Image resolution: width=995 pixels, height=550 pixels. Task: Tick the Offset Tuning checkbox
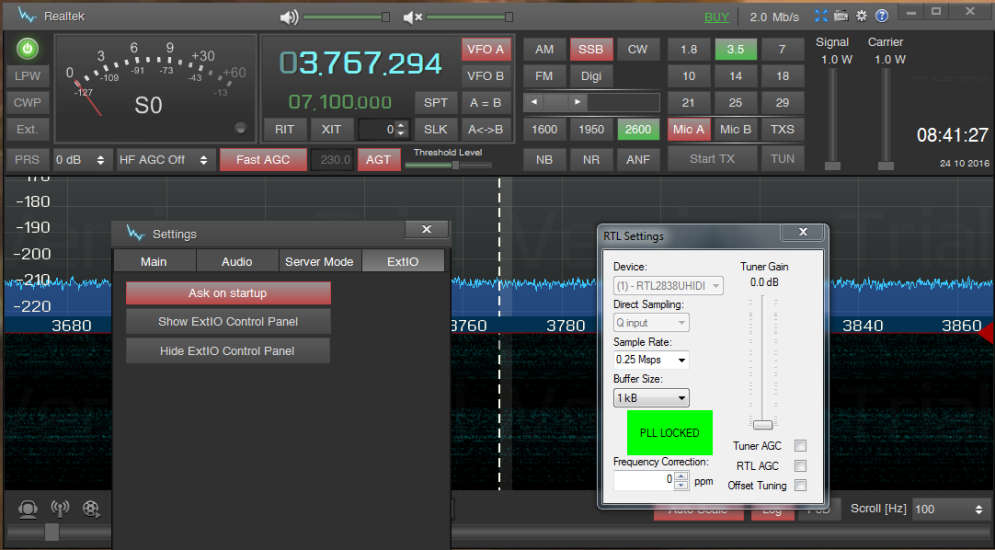click(800, 486)
